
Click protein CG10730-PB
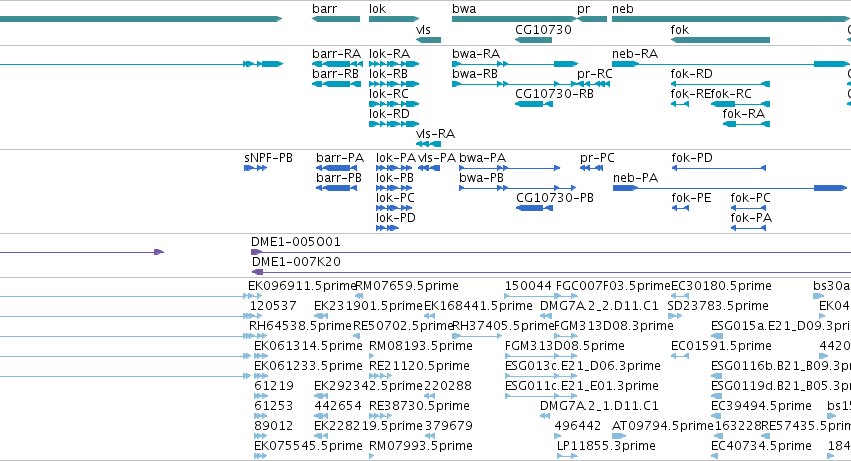pos(555,198)
